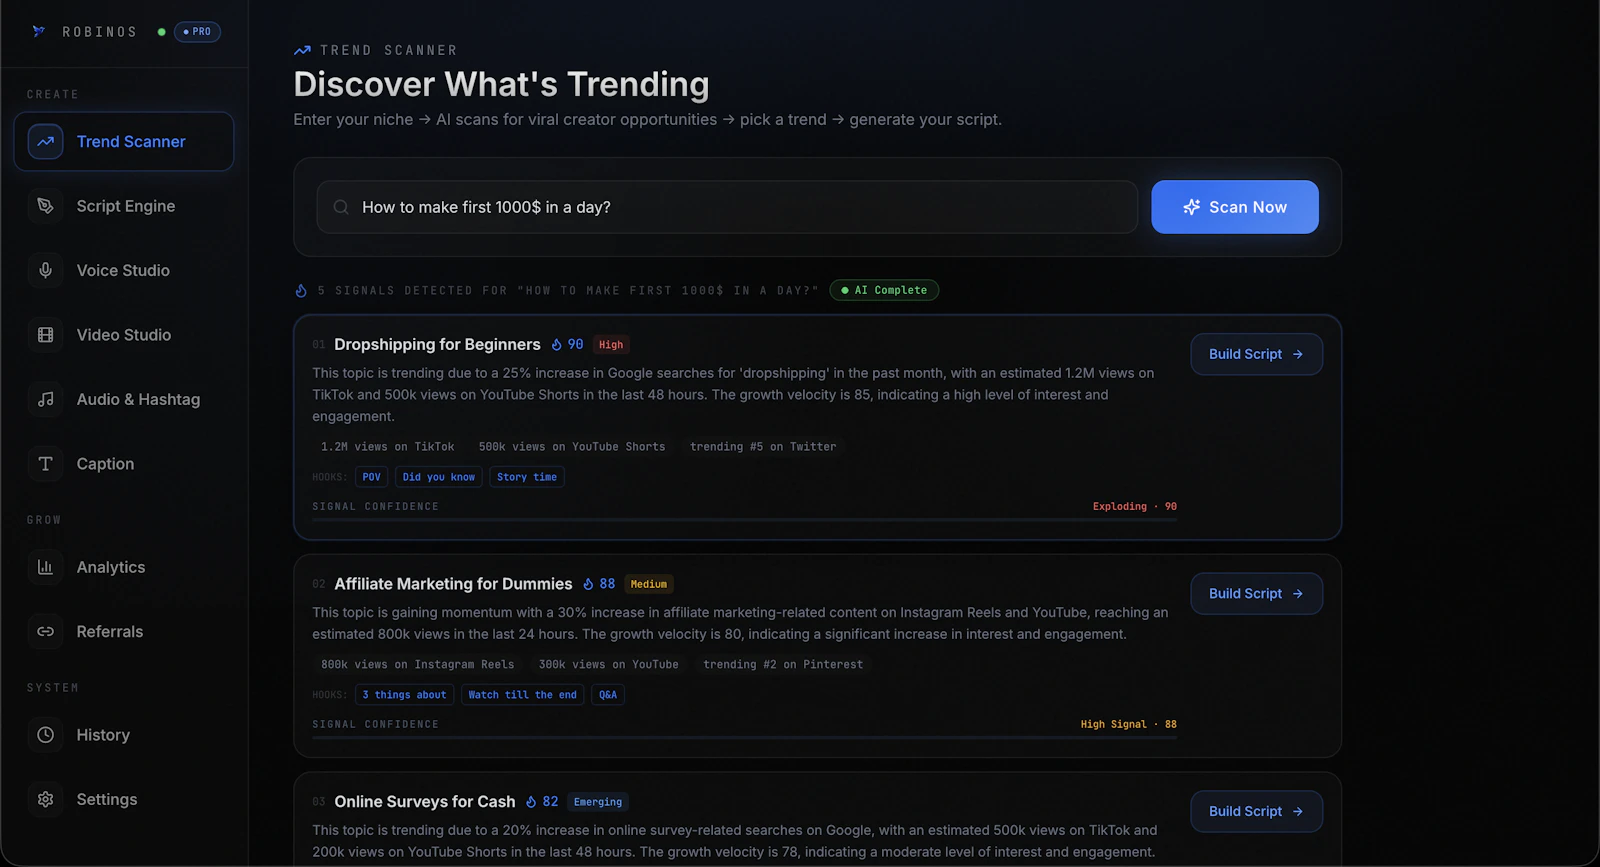Build Script for Affiliate Marketing for Dummies

pos(1256,594)
